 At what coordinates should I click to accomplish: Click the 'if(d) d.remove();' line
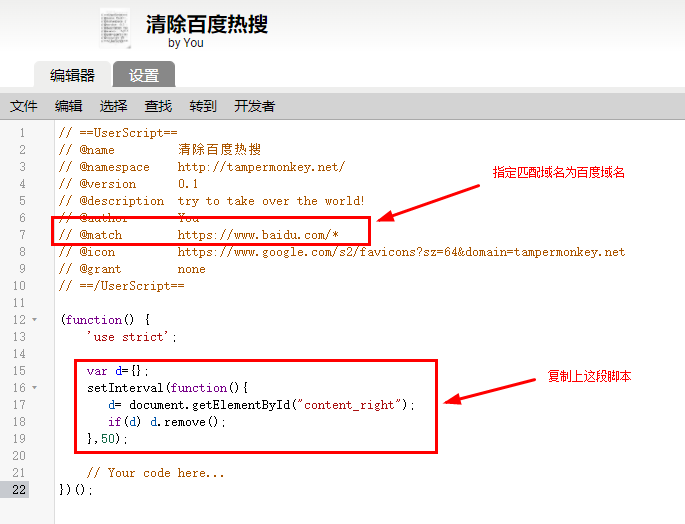pyautogui.click(x=166, y=422)
